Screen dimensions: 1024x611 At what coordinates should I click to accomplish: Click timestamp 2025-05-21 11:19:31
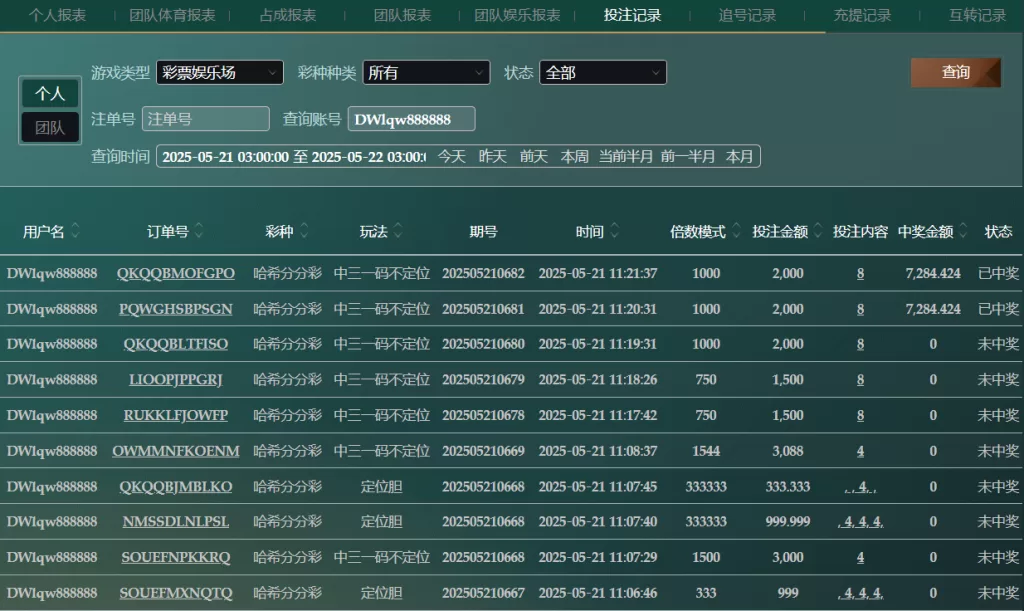coord(598,344)
